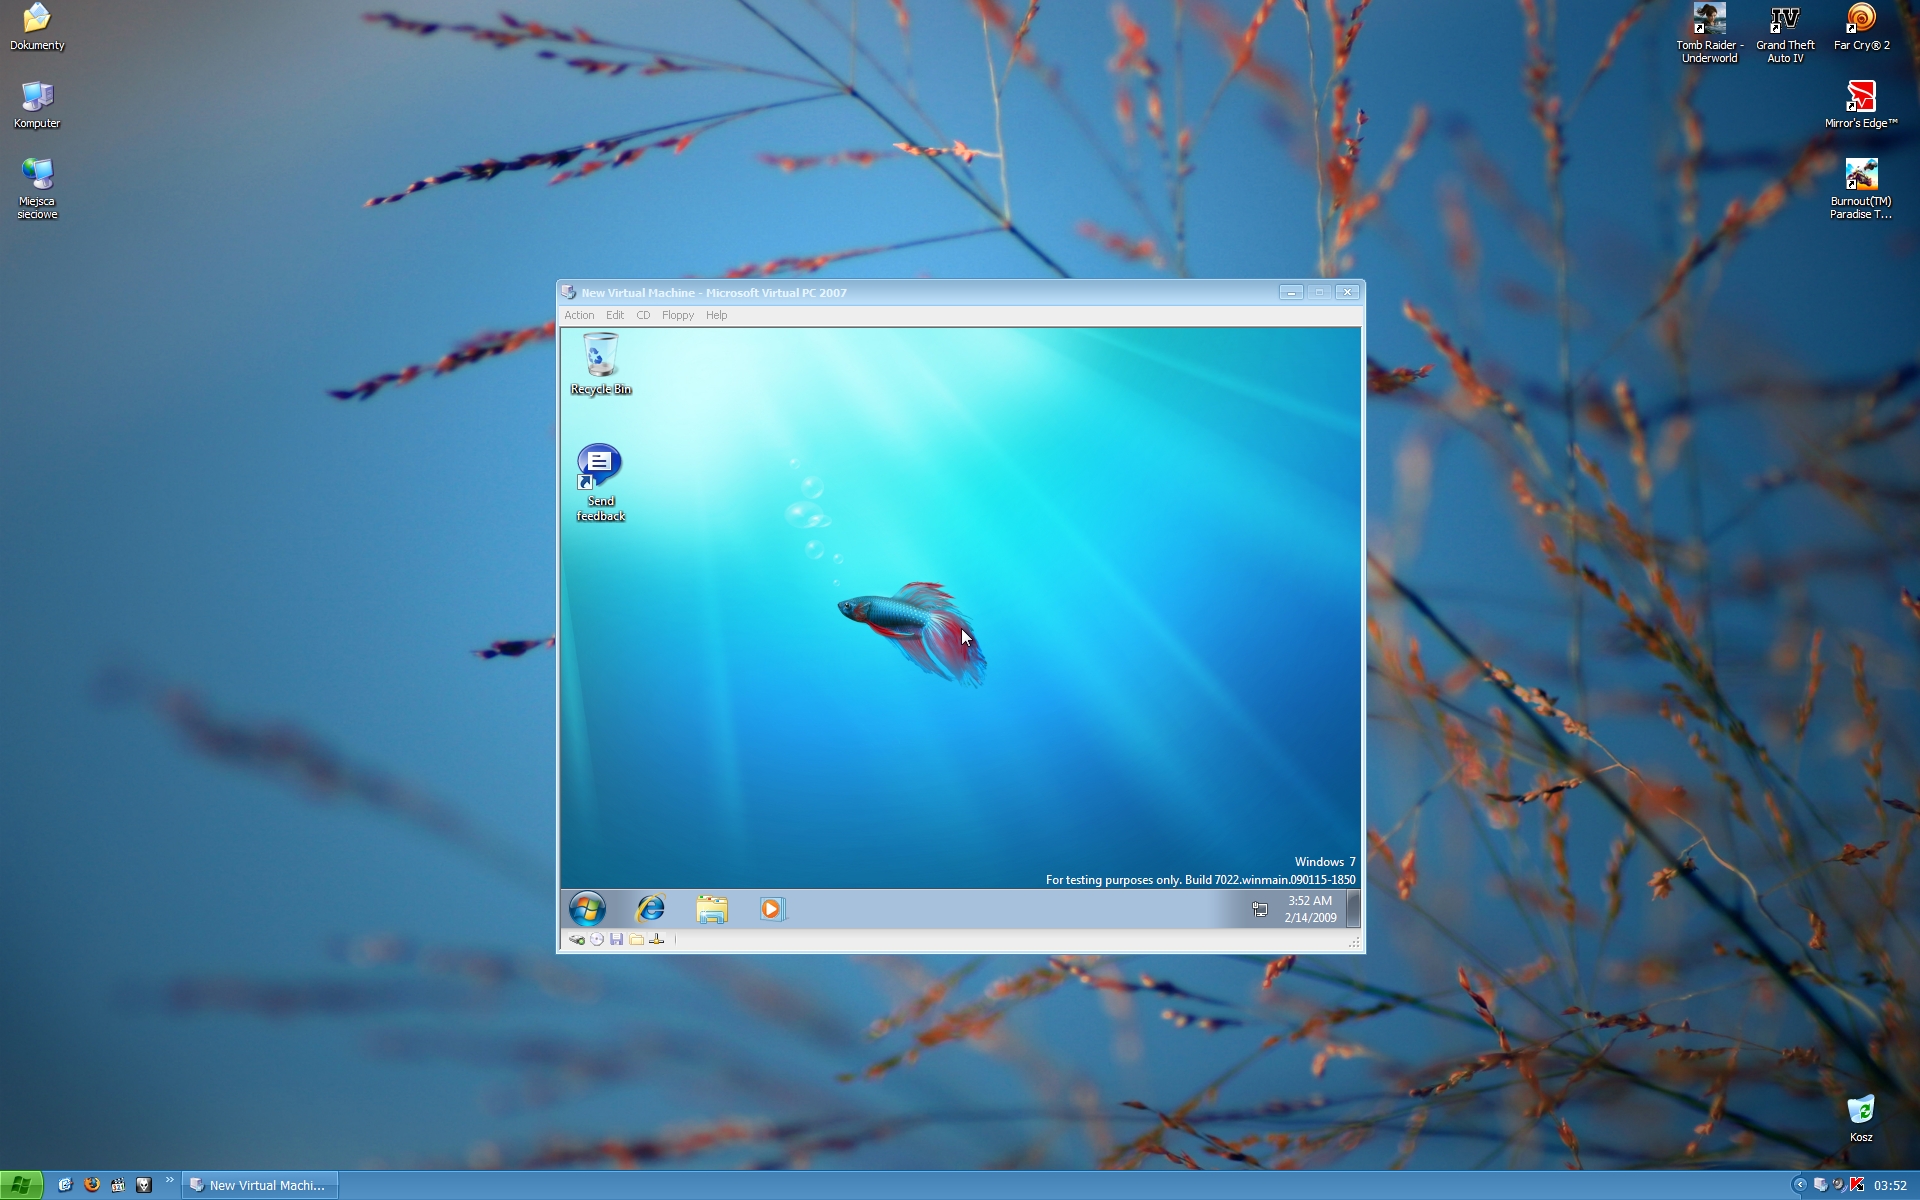This screenshot has height=1200, width=1920.
Task: Click the guest 3:52 AM clock
Action: tap(1310, 909)
